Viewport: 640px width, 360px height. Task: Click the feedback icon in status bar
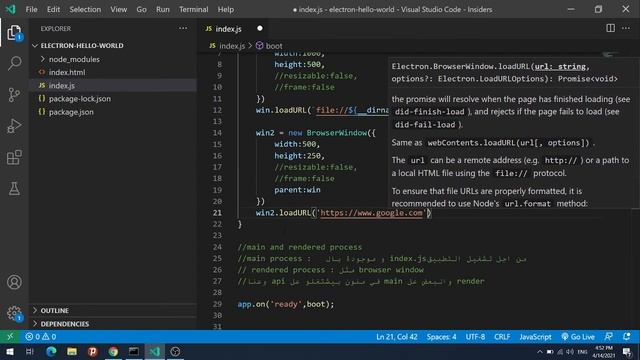608,337
